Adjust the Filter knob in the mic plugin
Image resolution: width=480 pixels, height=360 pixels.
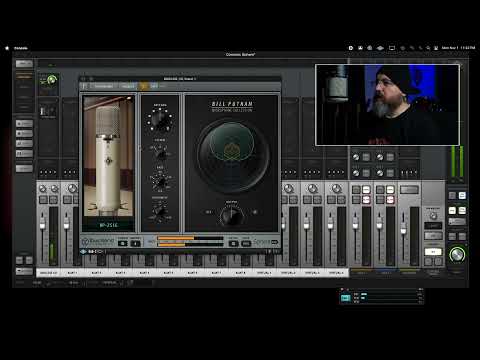[161, 154]
